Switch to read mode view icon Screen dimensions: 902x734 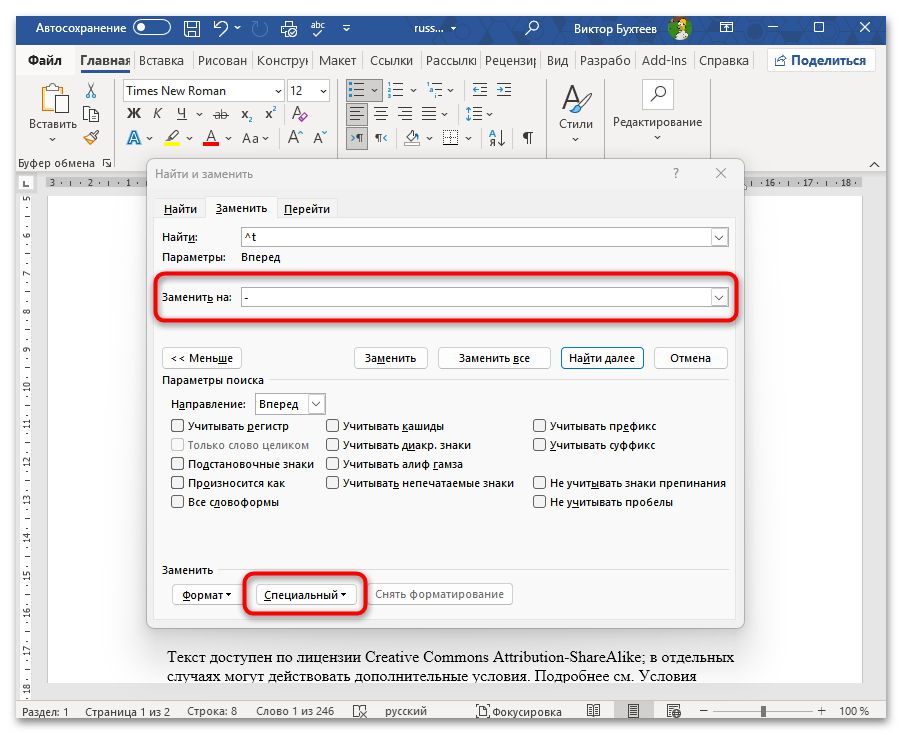click(594, 711)
